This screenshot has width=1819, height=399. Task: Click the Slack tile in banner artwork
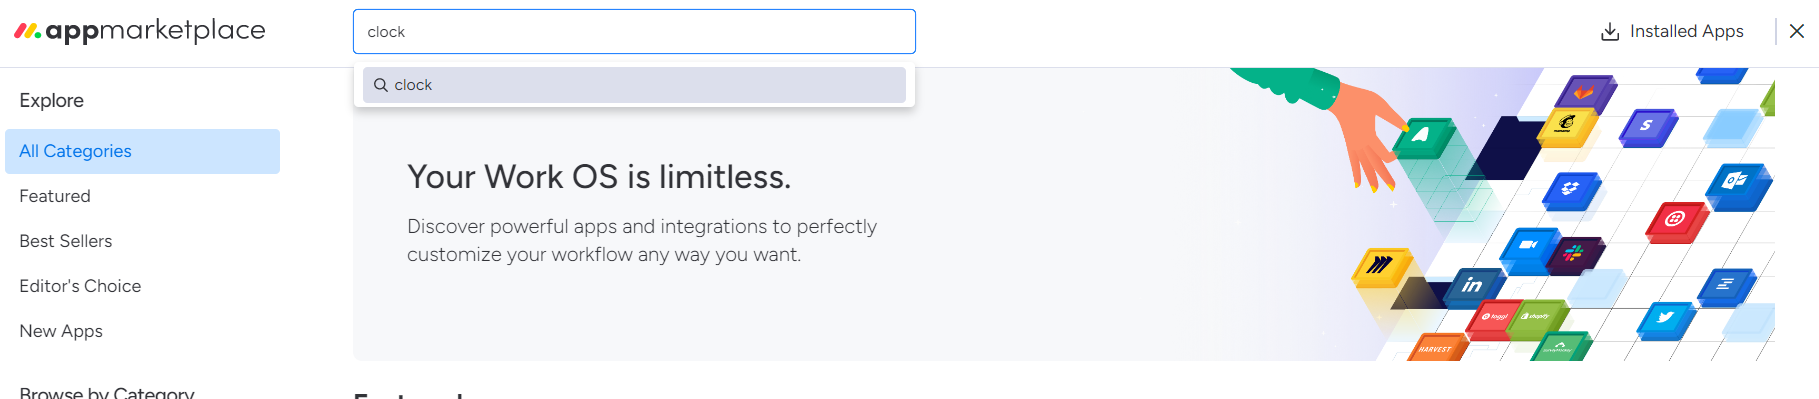pos(1575,255)
